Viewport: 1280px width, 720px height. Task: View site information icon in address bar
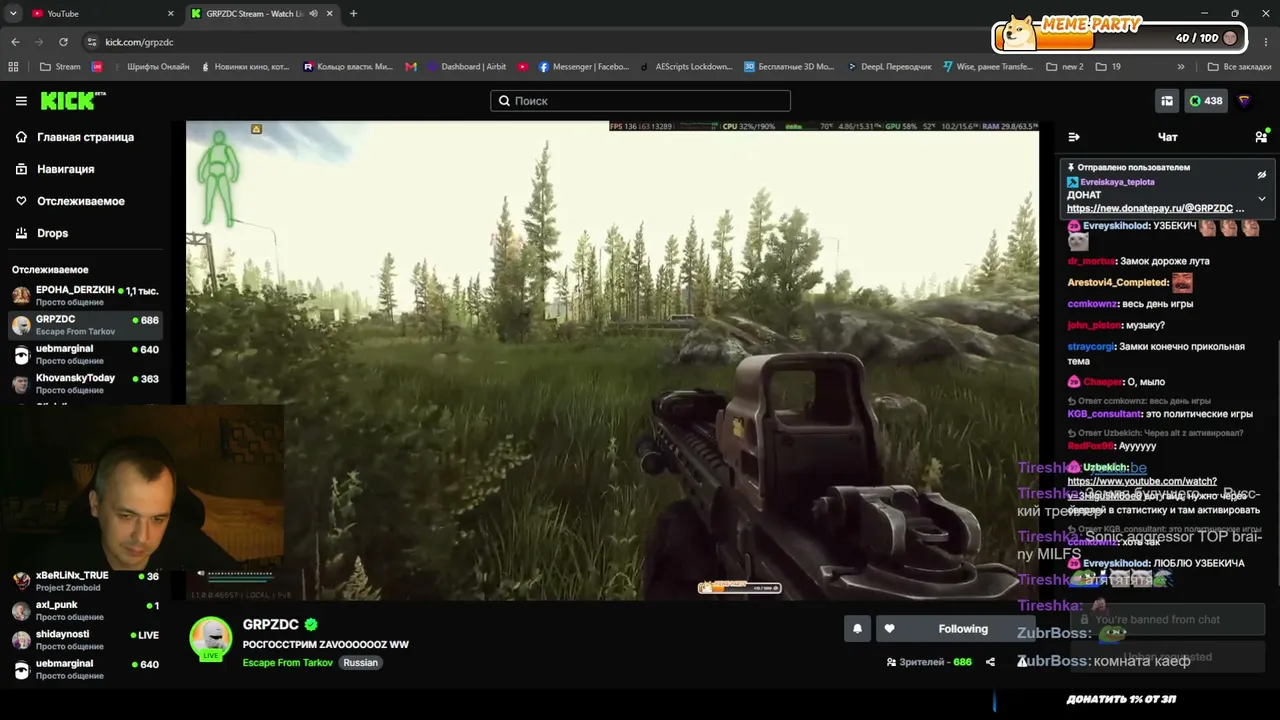[x=92, y=42]
